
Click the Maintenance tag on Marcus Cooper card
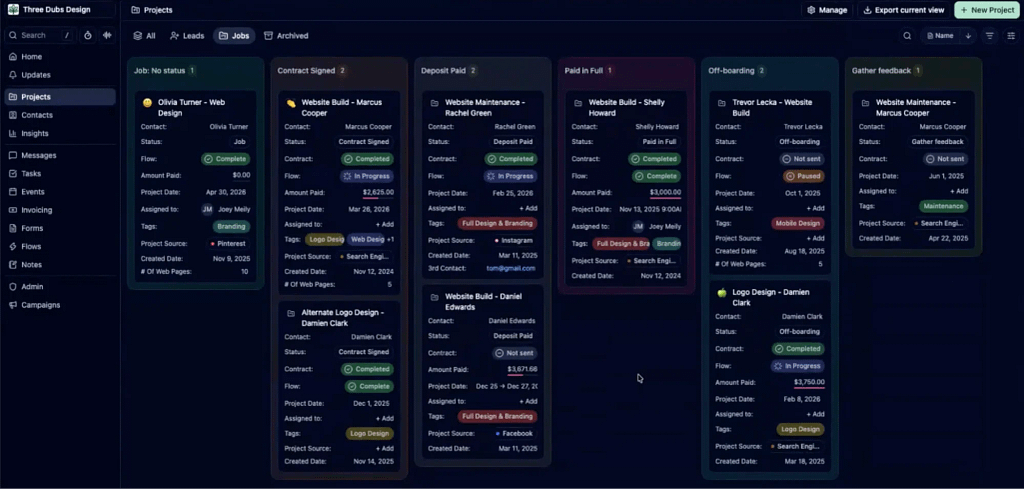943,206
